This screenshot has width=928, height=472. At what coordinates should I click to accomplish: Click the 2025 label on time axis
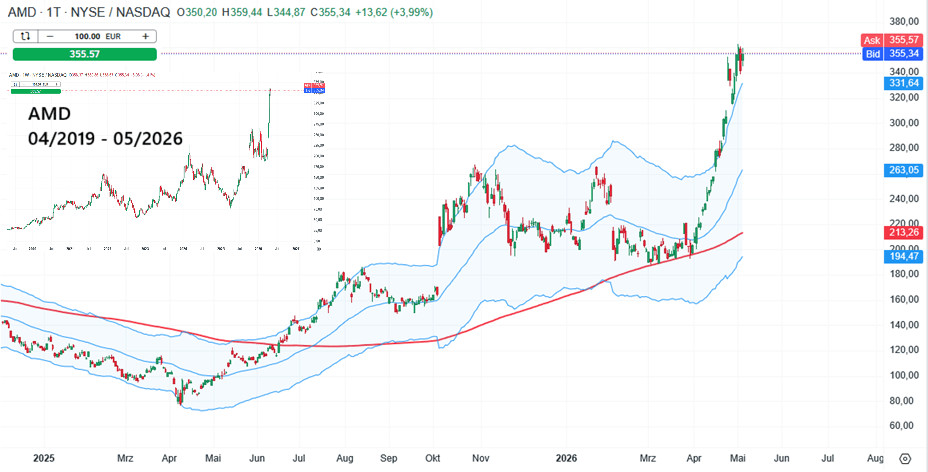[x=44, y=458]
